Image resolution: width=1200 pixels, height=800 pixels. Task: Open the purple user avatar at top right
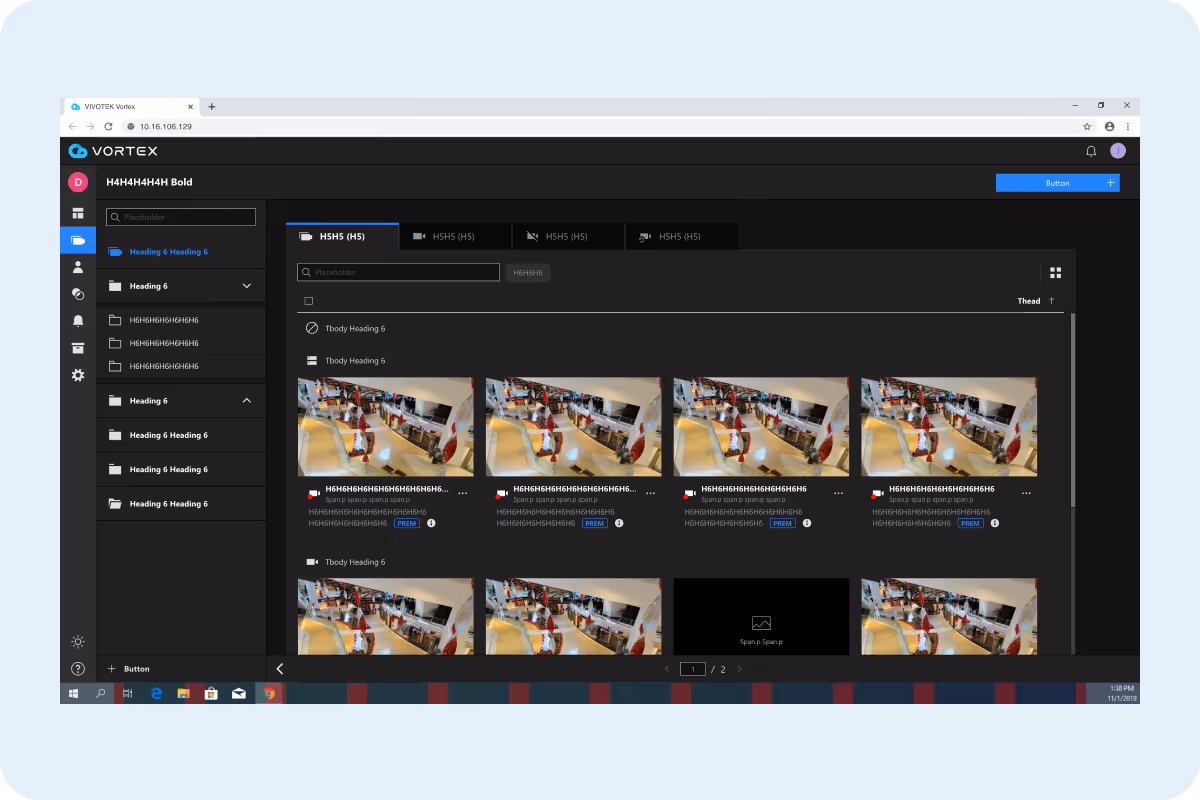click(x=1118, y=151)
